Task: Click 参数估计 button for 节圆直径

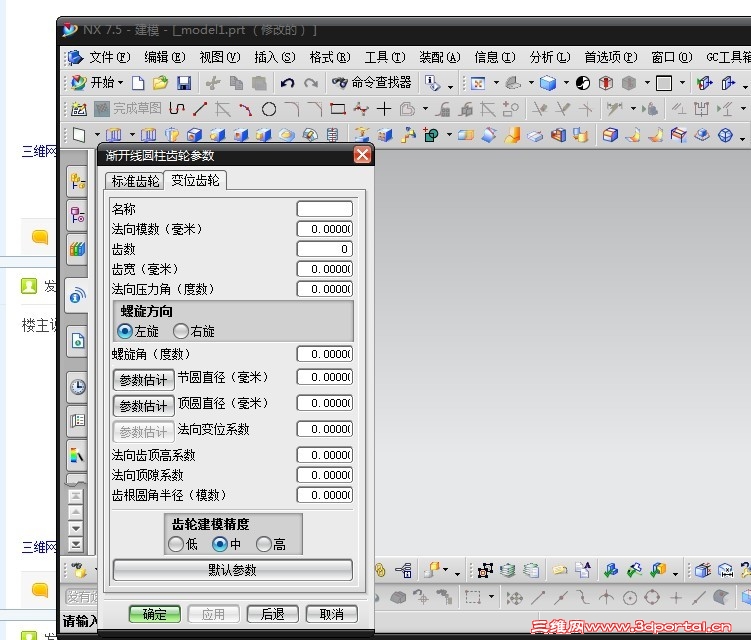Action: 143,380
